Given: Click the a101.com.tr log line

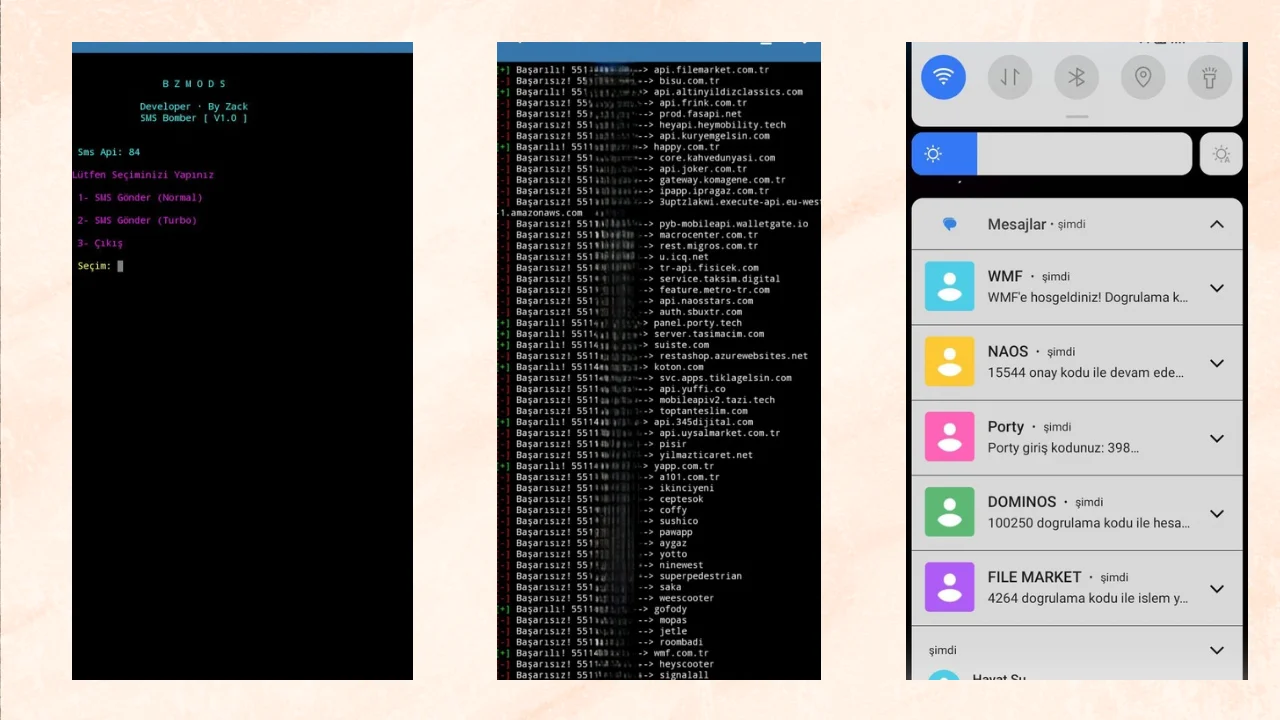Looking at the screenshot, I should pyautogui.click(x=609, y=477).
